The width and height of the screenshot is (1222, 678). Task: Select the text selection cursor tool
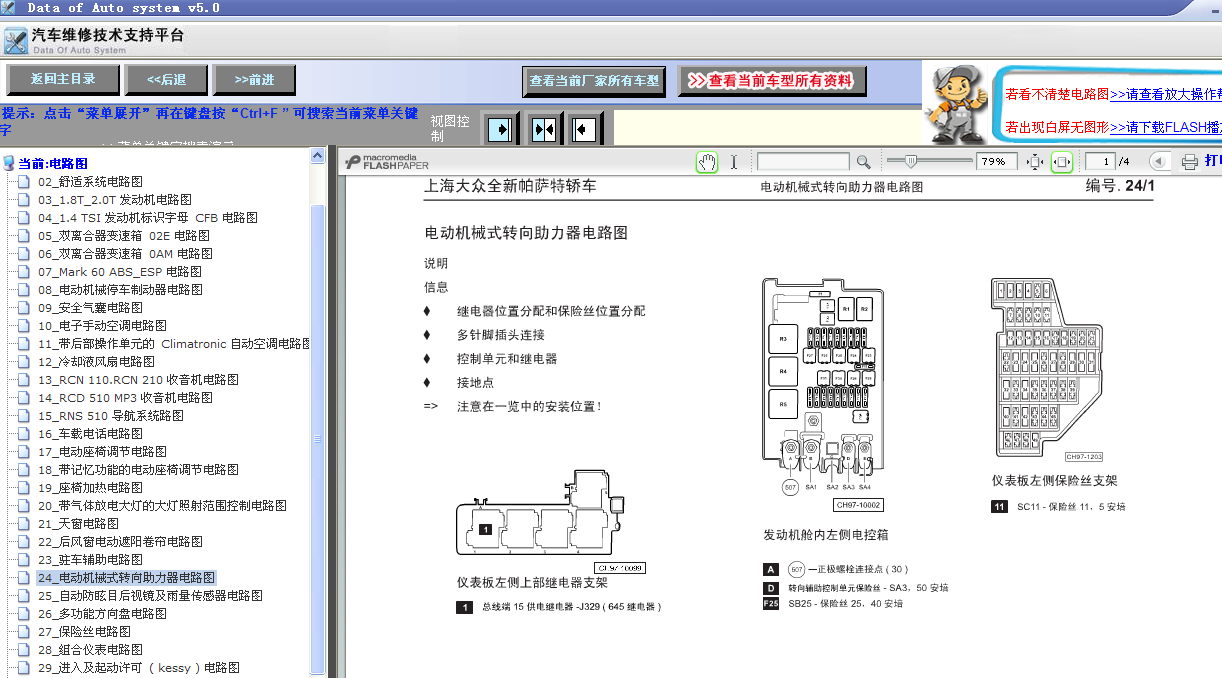click(734, 162)
